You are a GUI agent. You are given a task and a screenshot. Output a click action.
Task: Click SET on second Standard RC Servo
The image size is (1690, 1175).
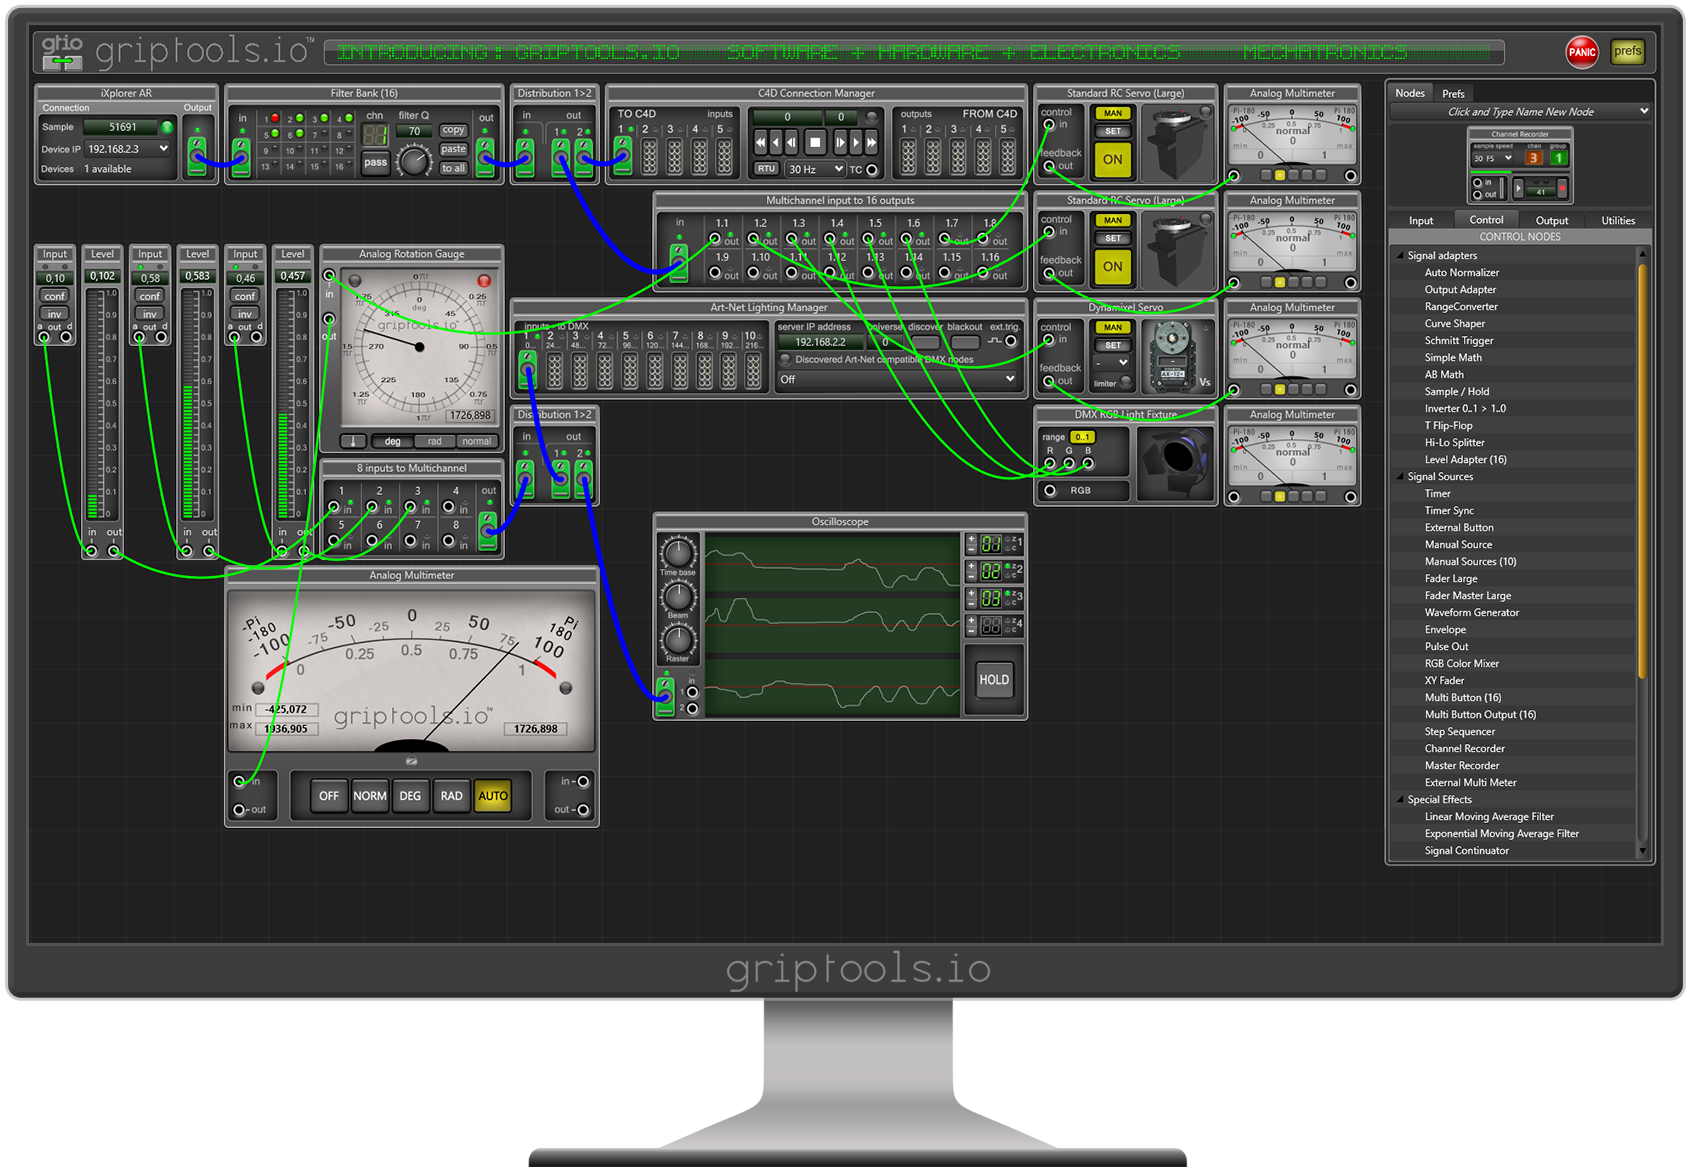1112,238
